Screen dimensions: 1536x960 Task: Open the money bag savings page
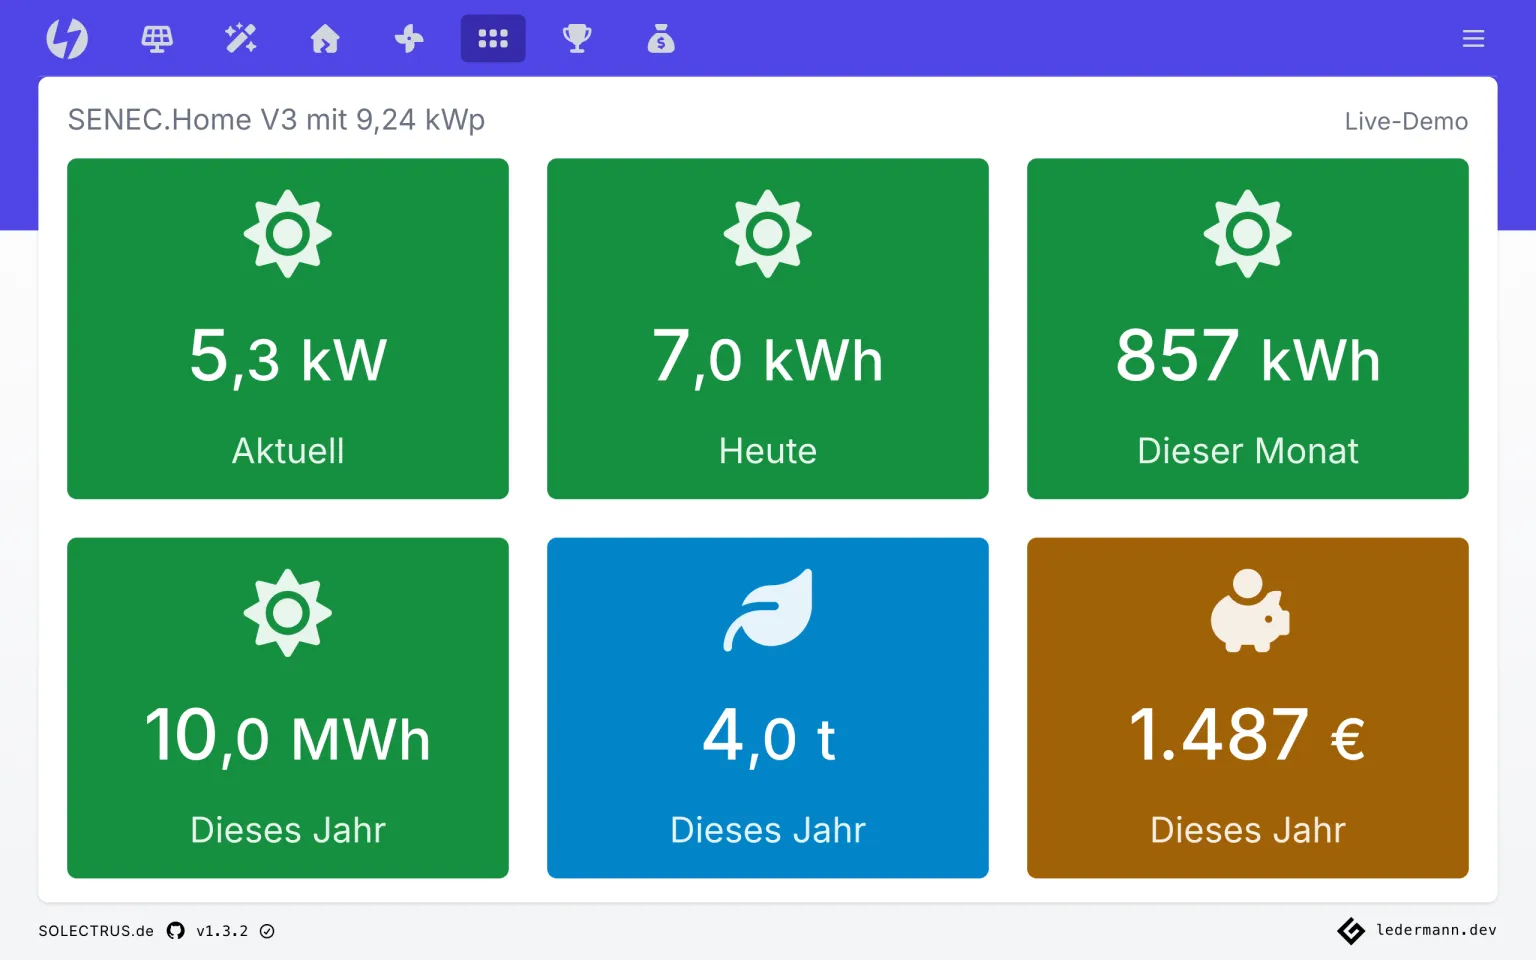(x=661, y=39)
